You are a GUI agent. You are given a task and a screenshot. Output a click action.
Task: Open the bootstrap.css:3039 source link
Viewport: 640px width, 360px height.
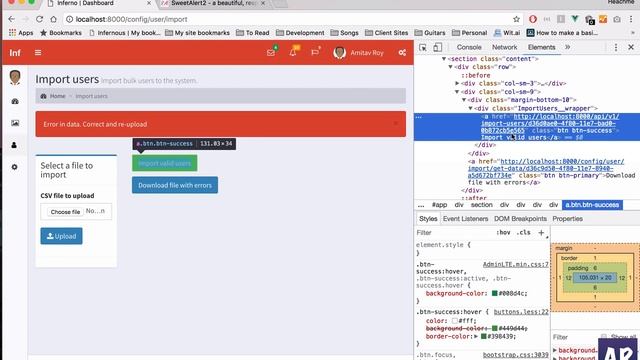pyautogui.click(x=516, y=355)
